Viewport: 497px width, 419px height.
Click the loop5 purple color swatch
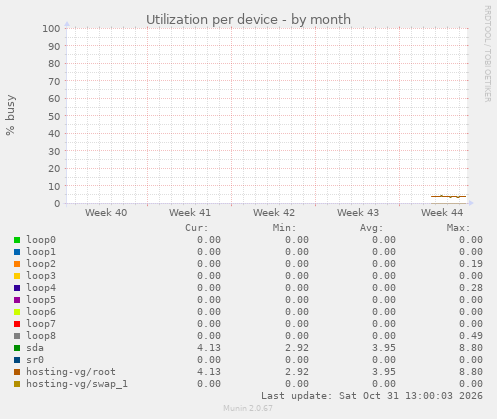pyautogui.click(x=17, y=300)
